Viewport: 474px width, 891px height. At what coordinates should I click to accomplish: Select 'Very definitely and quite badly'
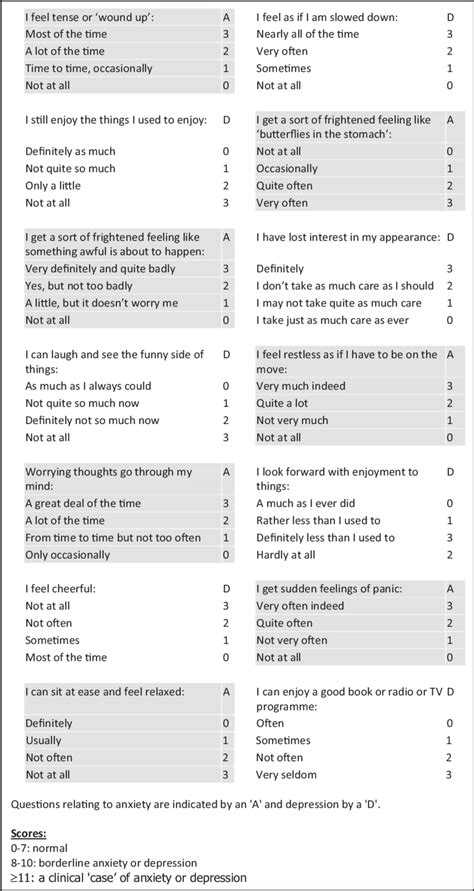(100, 269)
